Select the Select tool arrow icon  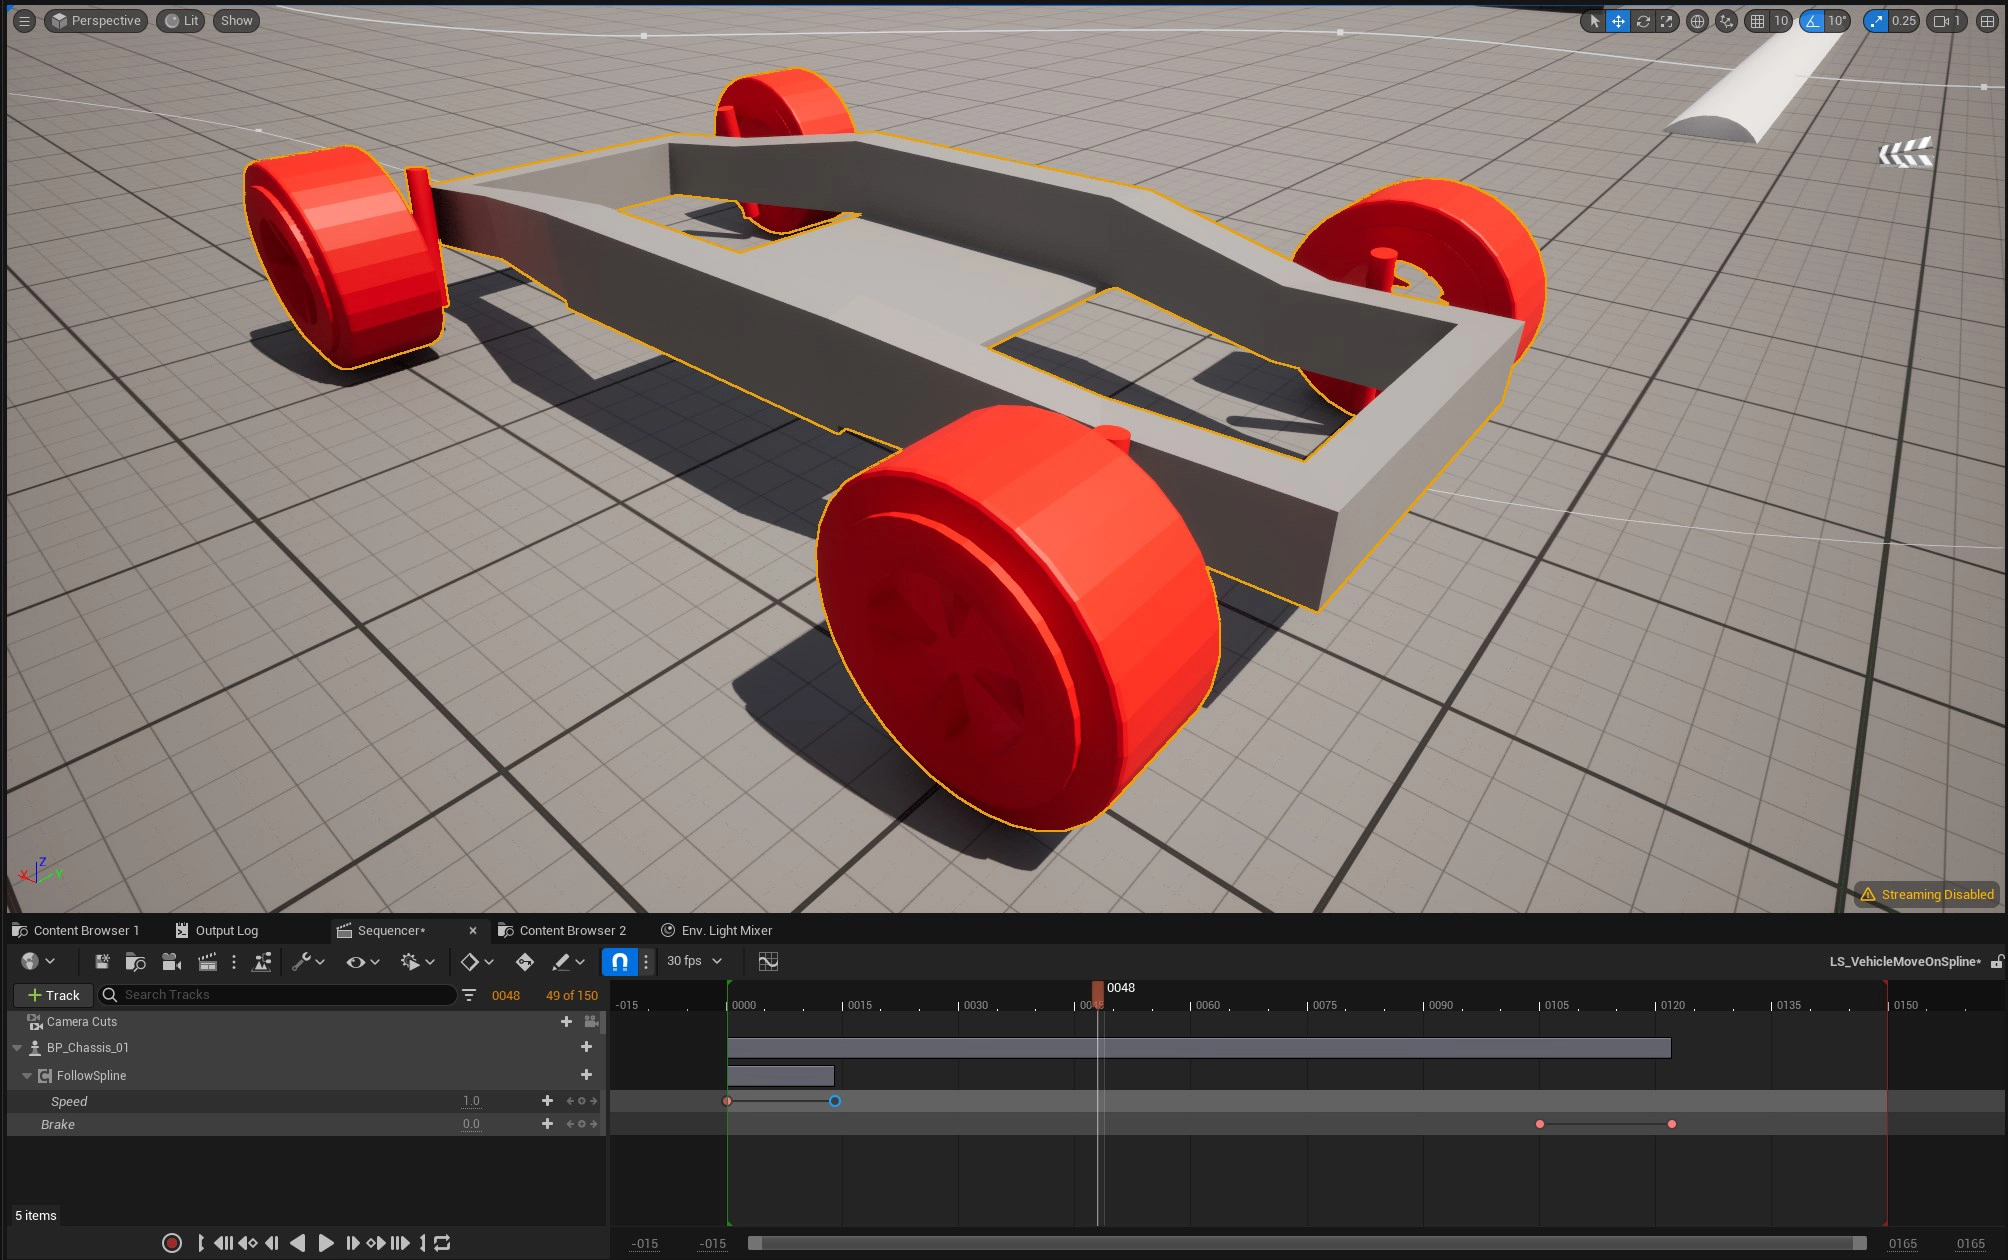(1592, 20)
